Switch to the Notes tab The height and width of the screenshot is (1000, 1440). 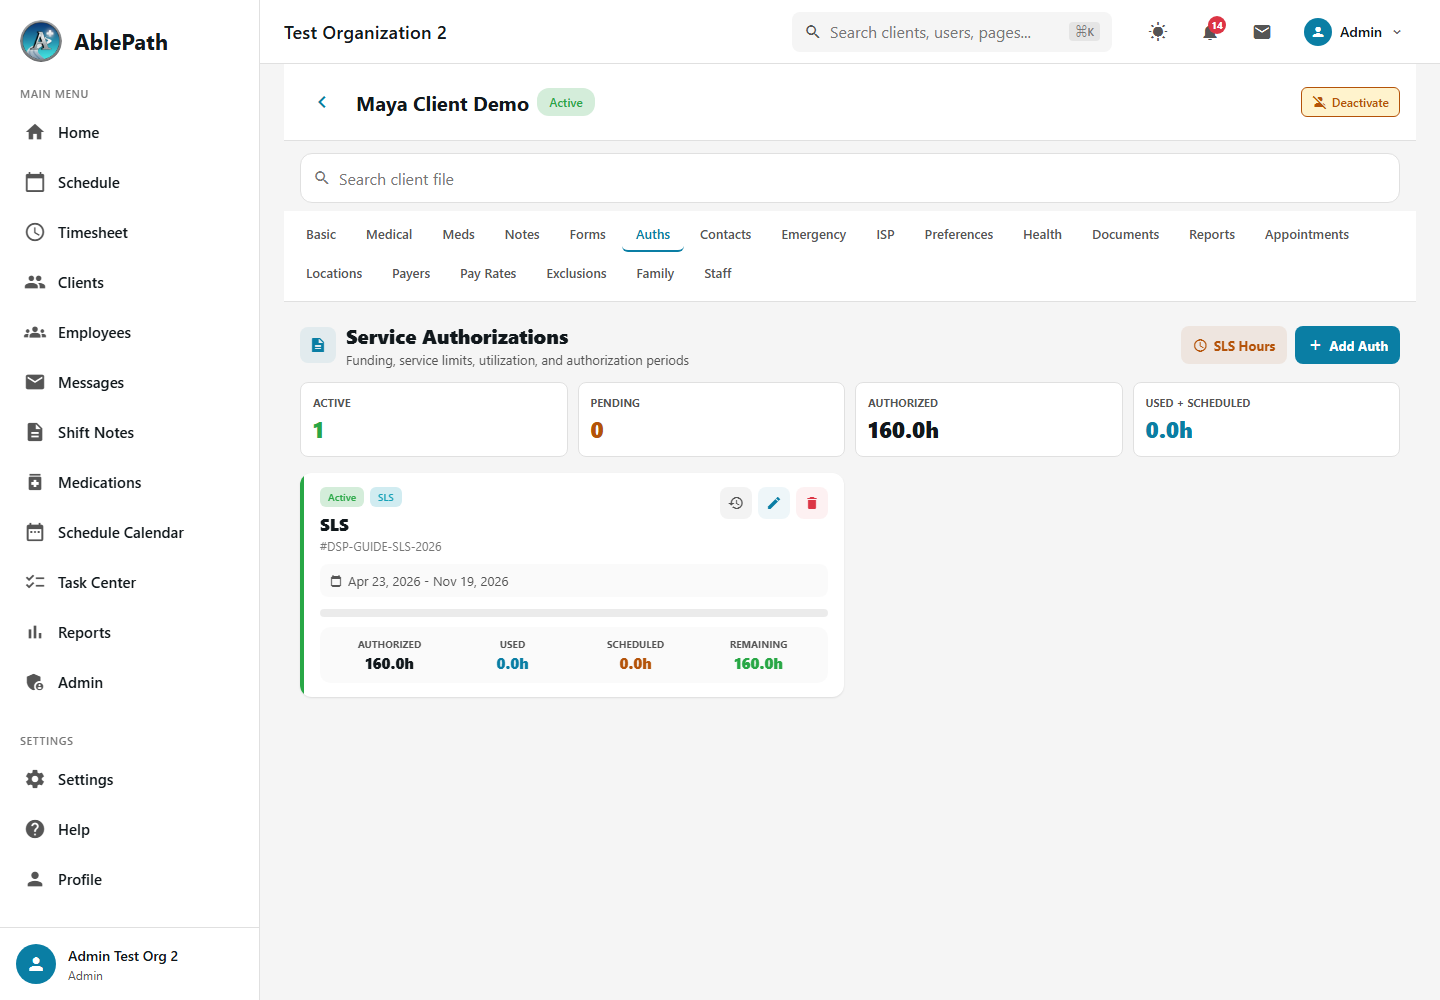pos(522,235)
